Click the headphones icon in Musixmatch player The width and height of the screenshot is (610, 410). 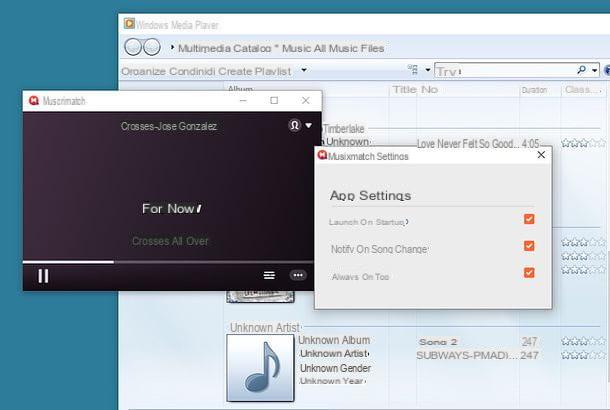click(294, 125)
